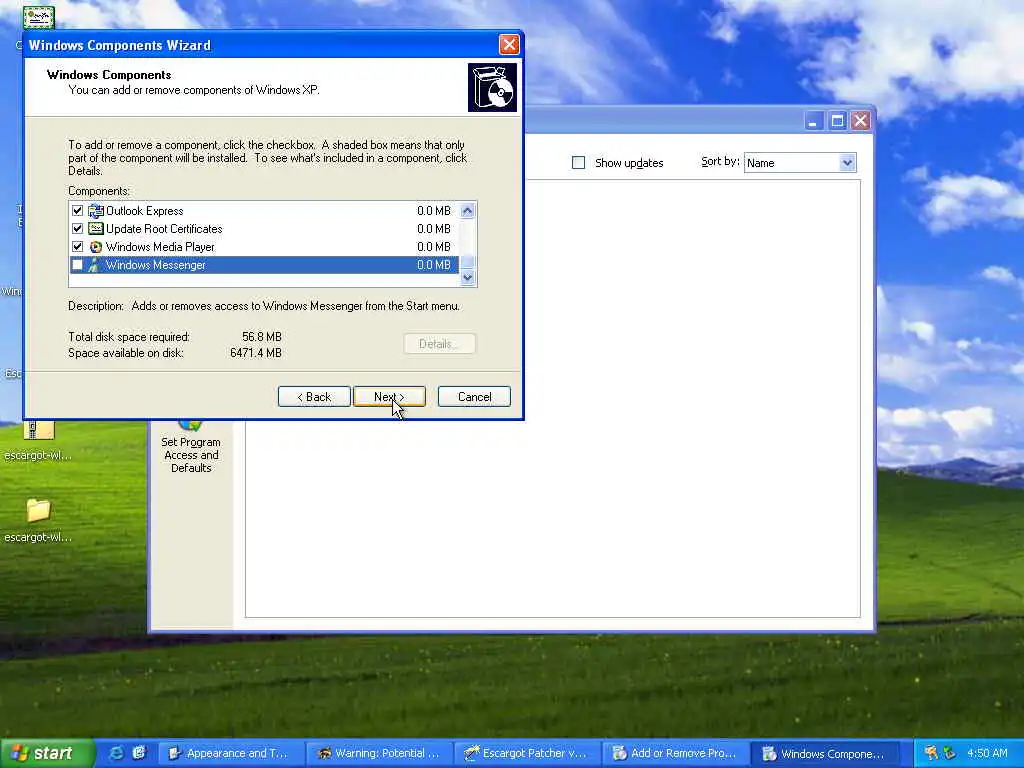The height and width of the screenshot is (768, 1024).
Task: Uncheck the Outlook Express checkbox
Action: click(78, 211)
